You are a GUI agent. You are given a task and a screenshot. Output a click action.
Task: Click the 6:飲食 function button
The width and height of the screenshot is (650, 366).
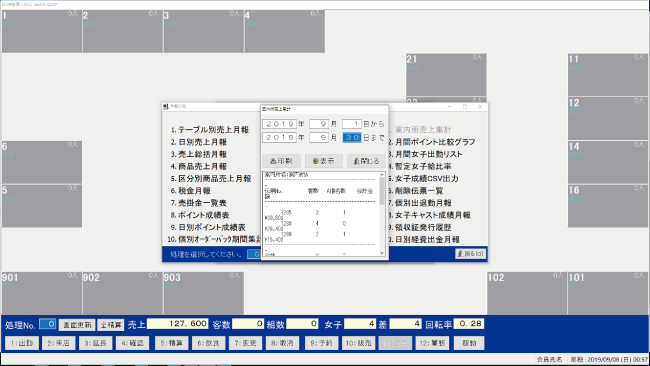(x=209, y=343)
